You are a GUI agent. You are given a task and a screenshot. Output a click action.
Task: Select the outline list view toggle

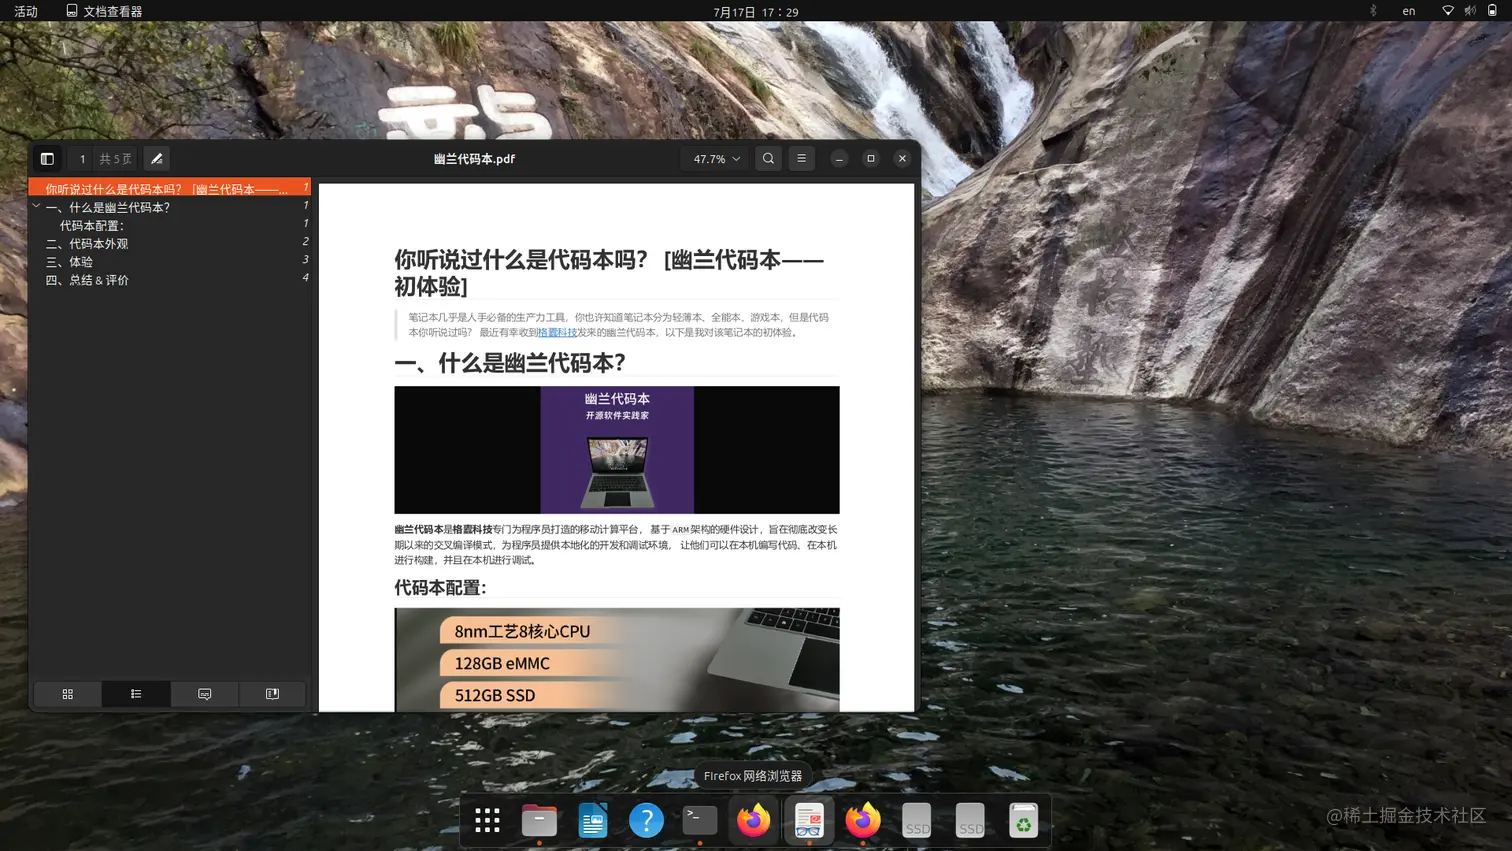[x=136, y=693]
